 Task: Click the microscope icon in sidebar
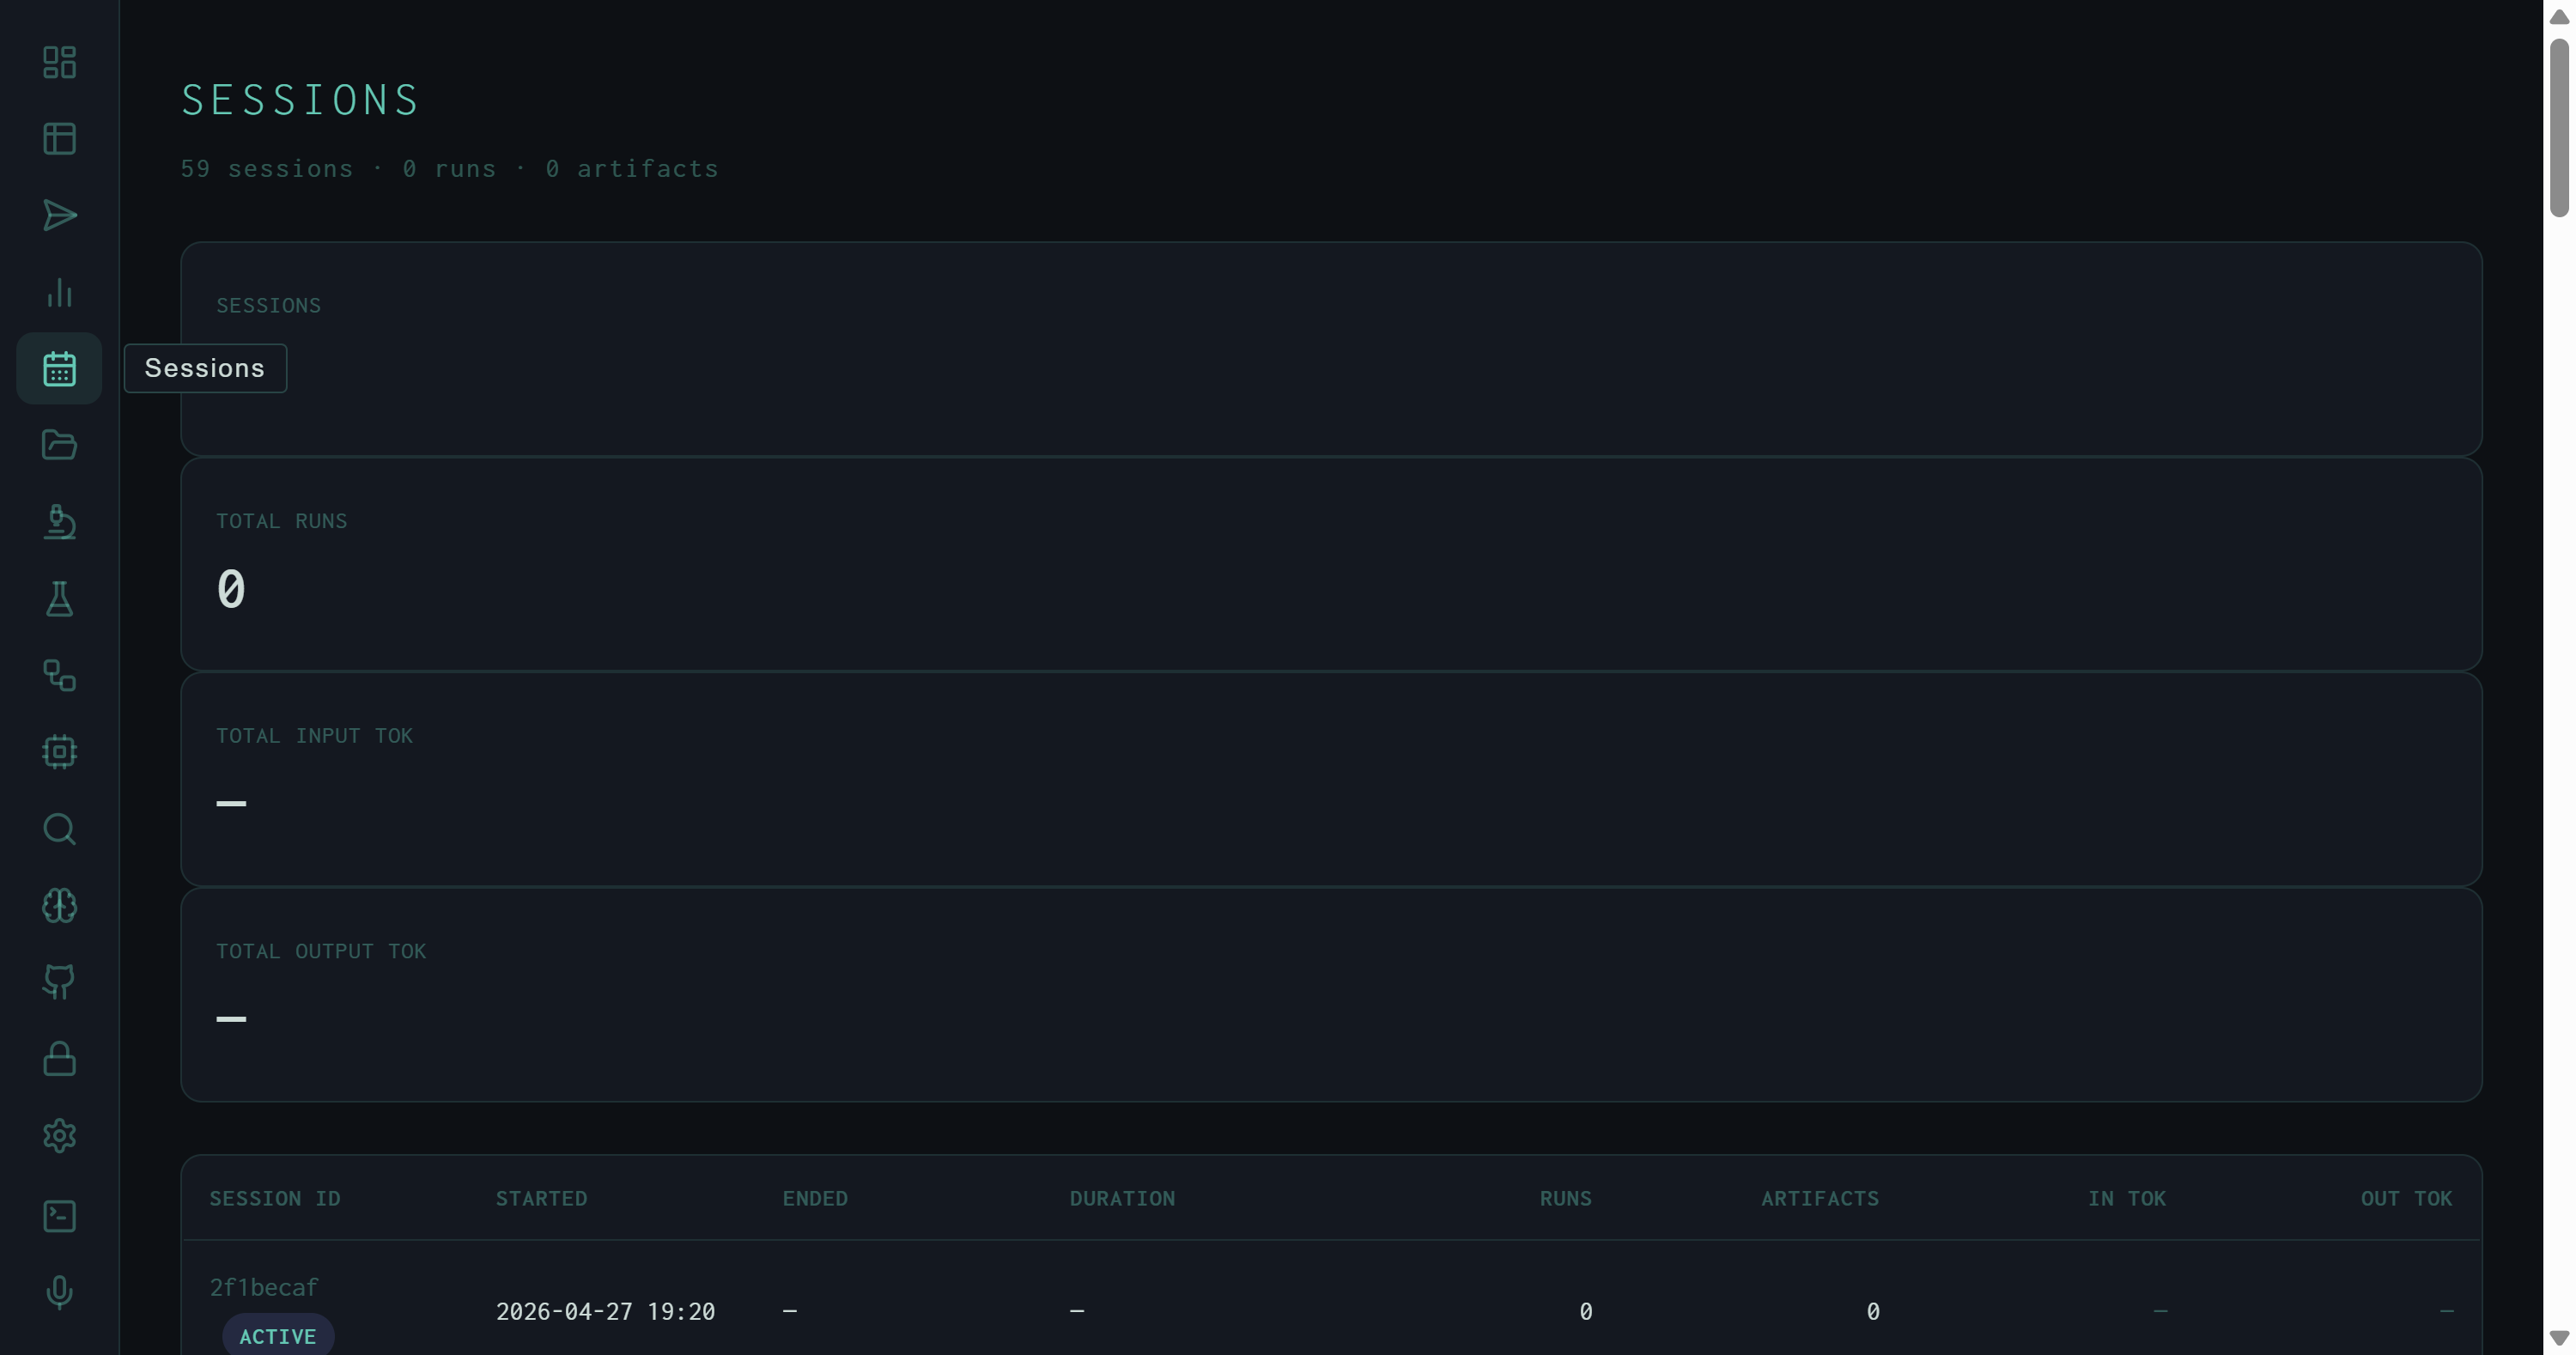[x=59, y=522]
